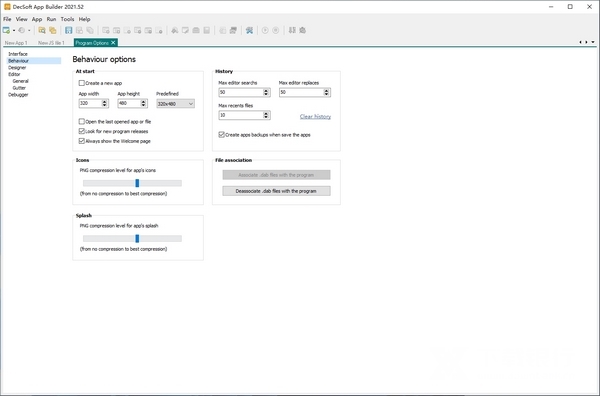This screenshot has height=396, width=600.
Task: Select Designer in the options tree
Action: [17, 68]
